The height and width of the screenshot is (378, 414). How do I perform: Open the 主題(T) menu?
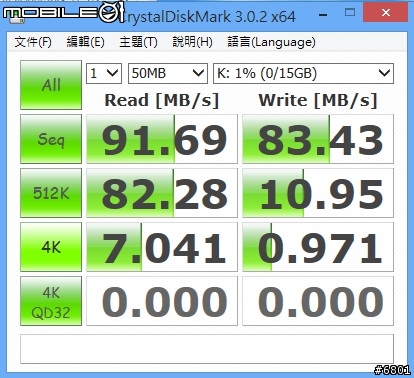138,42
